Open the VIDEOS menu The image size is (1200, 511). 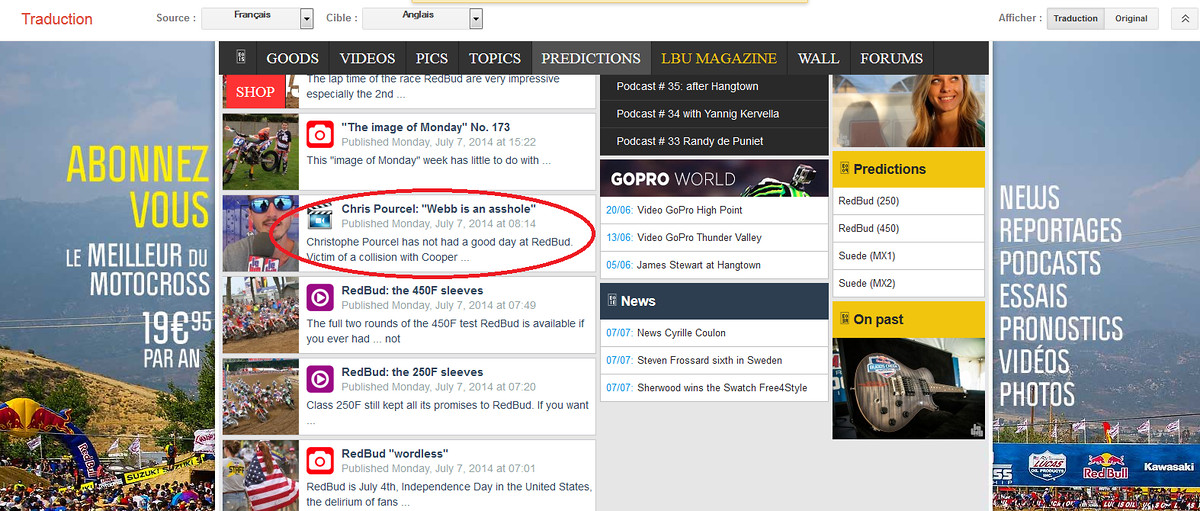click(x=367, y=58)
